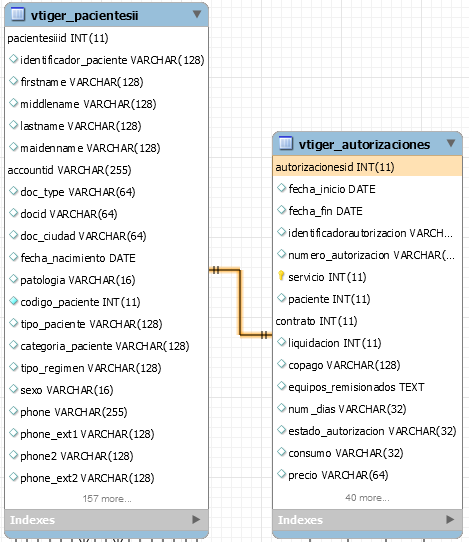This screenshot has height=542, width=469.
Task: Click the vtiger_pacientesii table icon
Action: point(18,15)
